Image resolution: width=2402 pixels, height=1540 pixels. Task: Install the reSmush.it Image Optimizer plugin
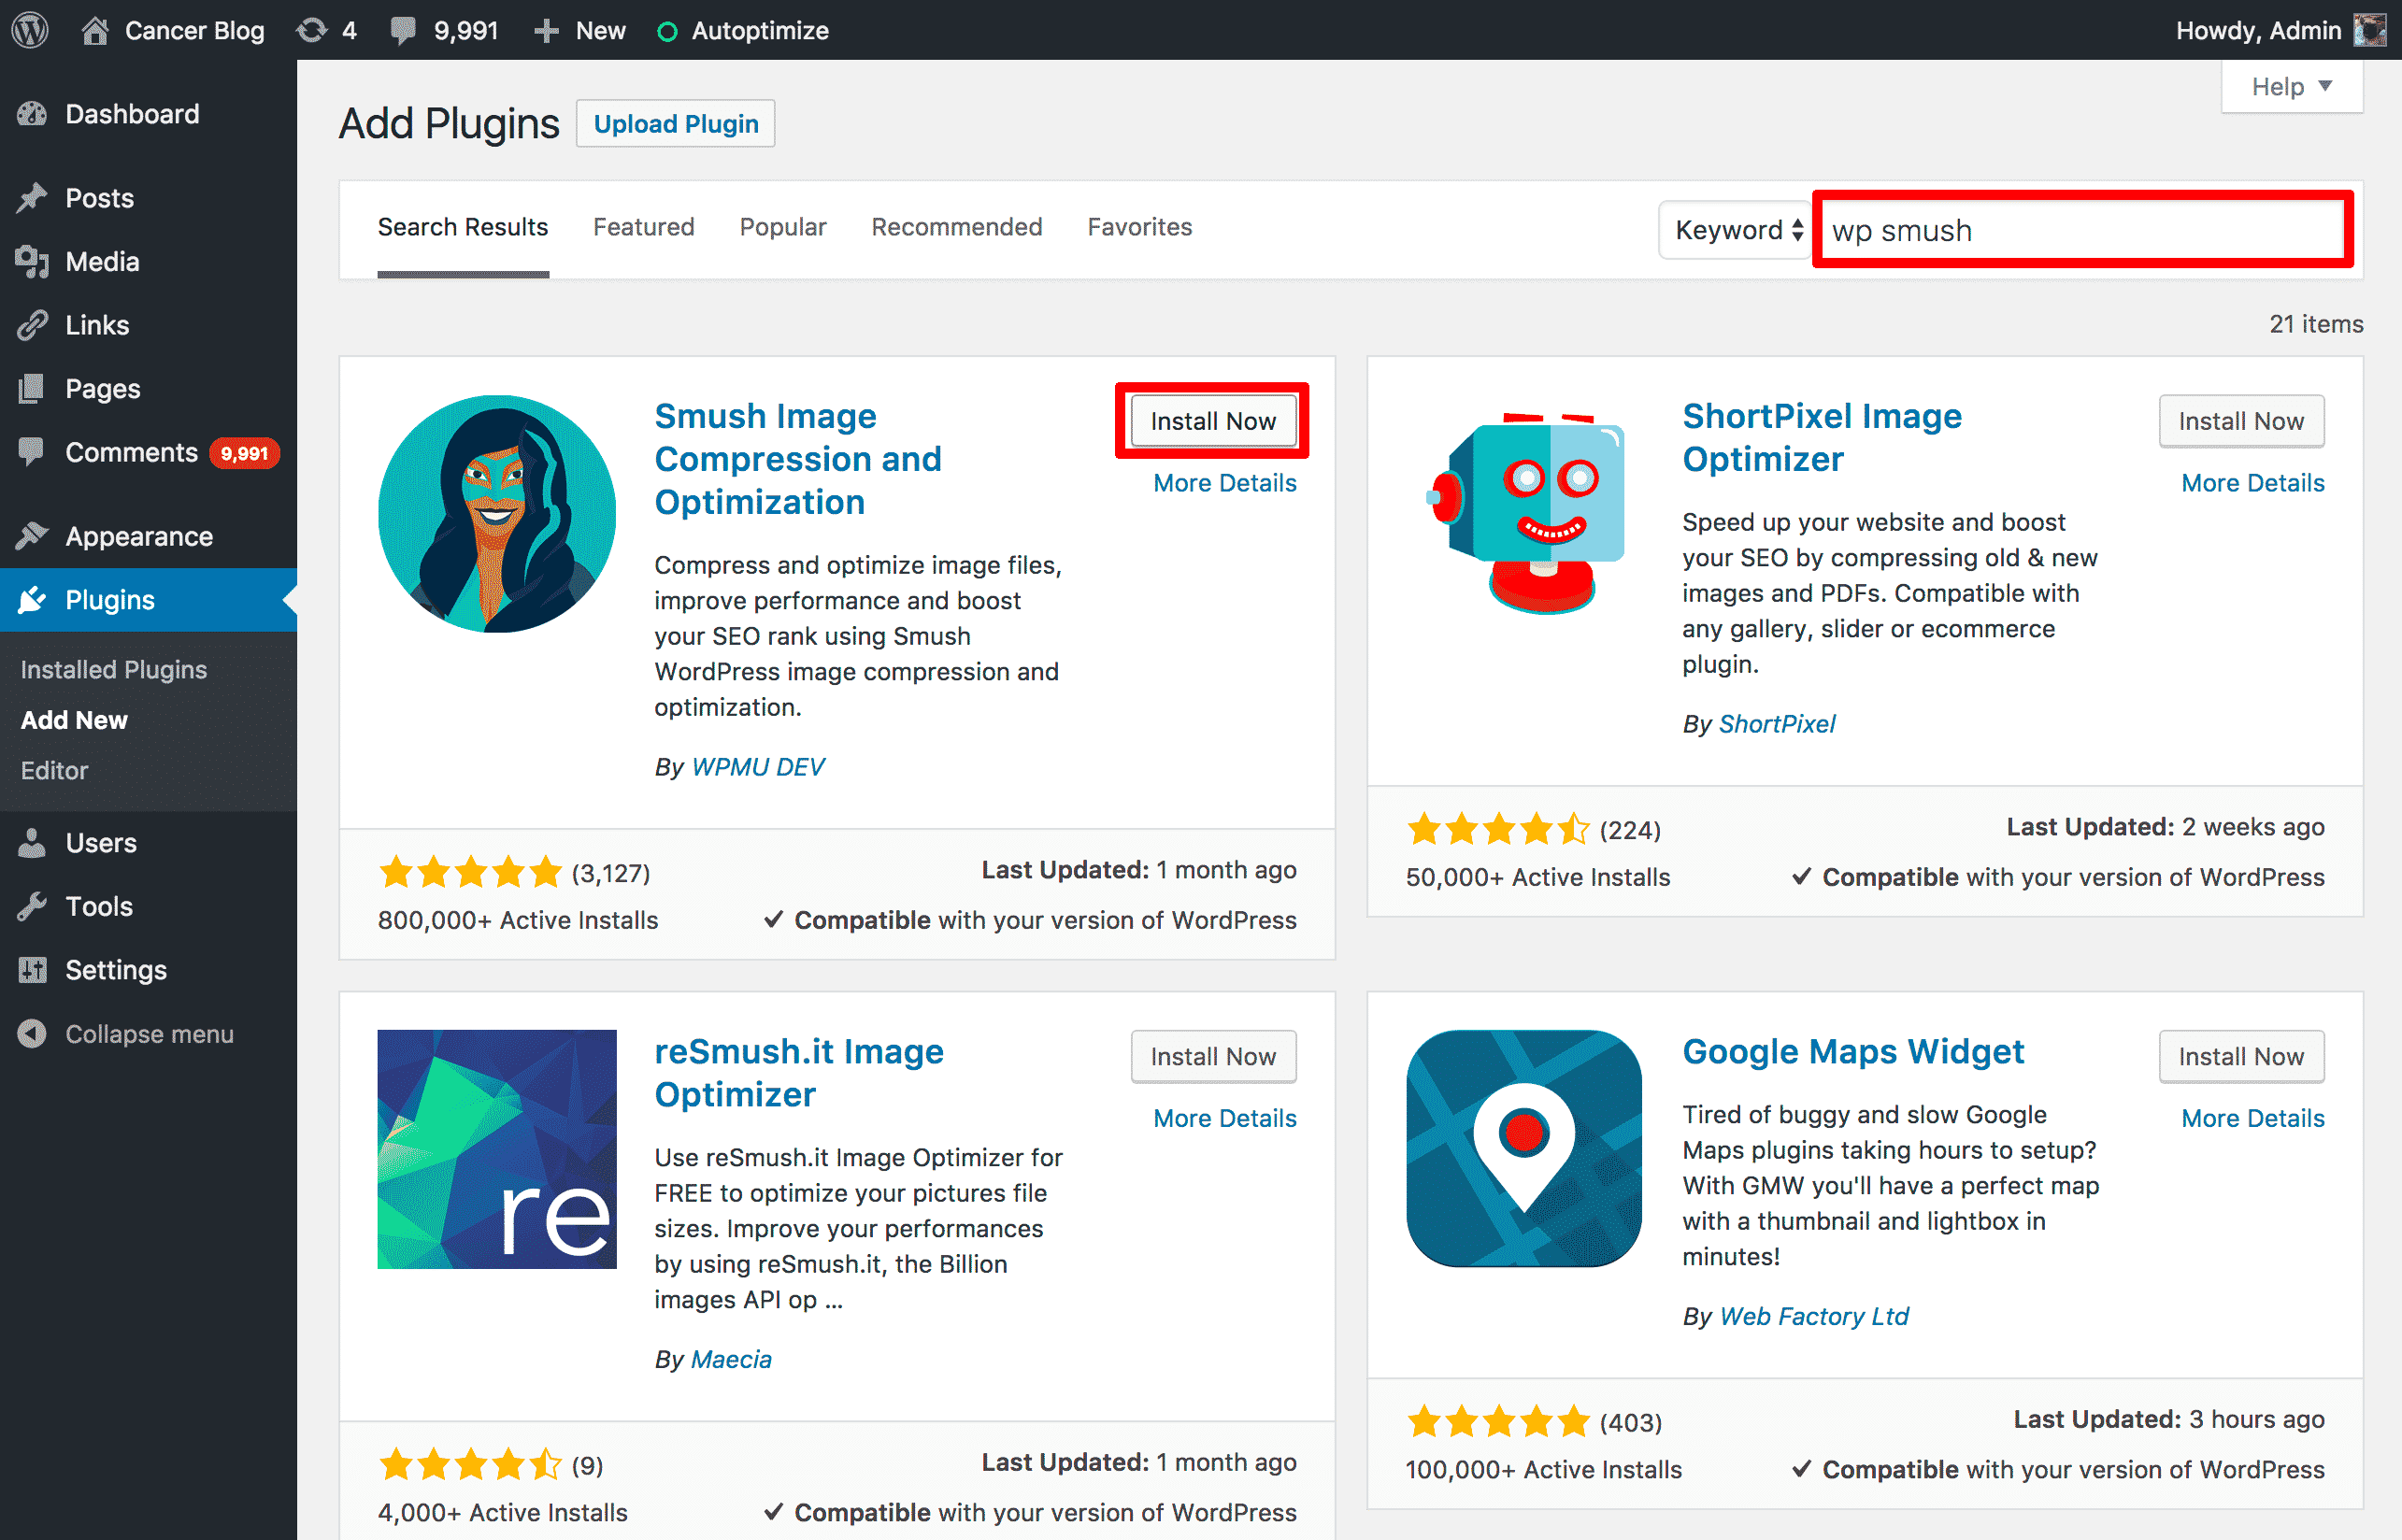(1213, 1057)
